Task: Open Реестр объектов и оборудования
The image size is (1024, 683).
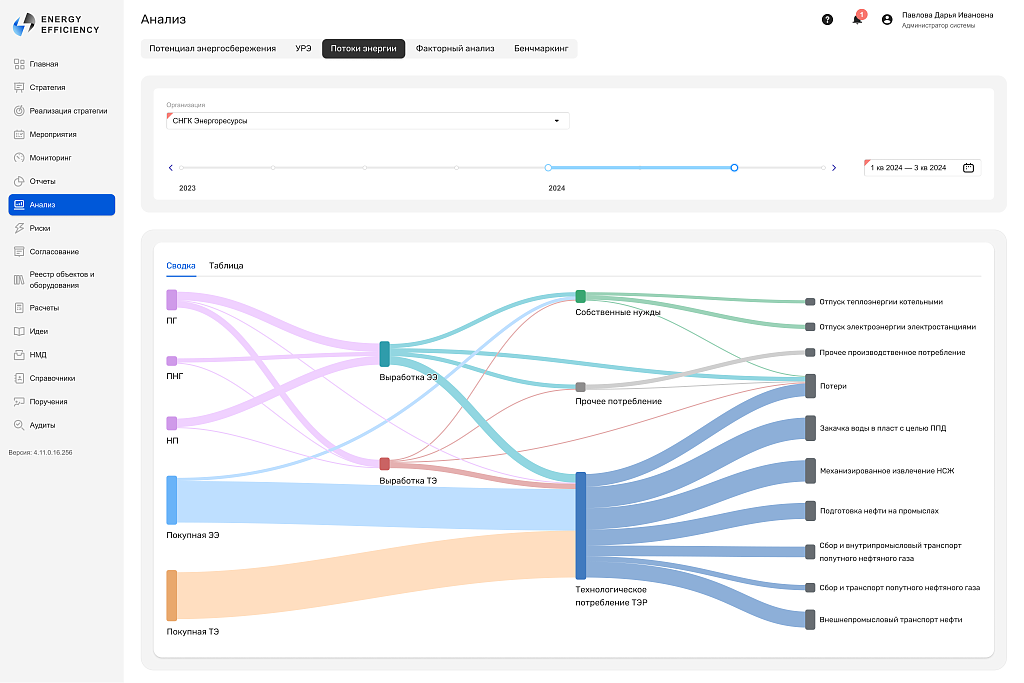Action: point(61,279)
